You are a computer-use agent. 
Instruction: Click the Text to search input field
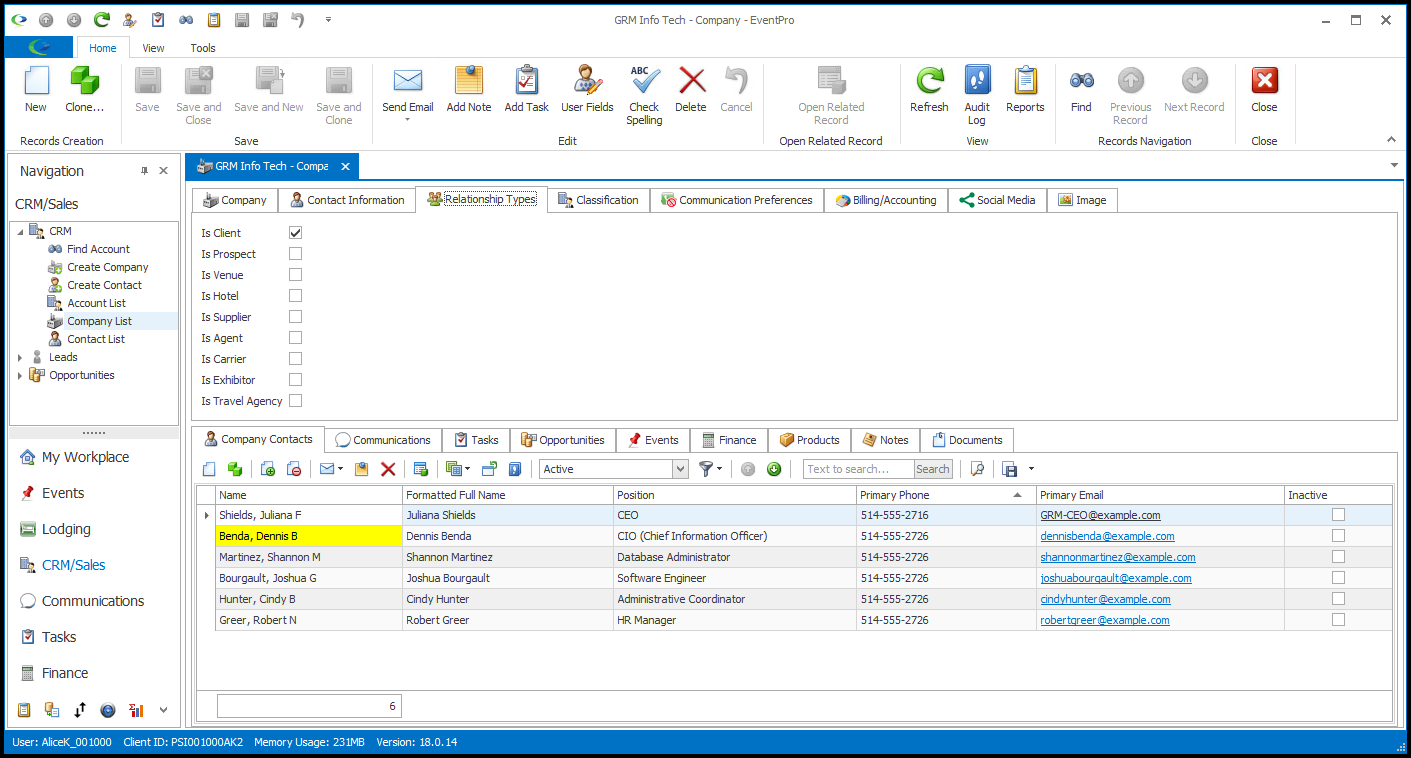(x=859, y=469)
